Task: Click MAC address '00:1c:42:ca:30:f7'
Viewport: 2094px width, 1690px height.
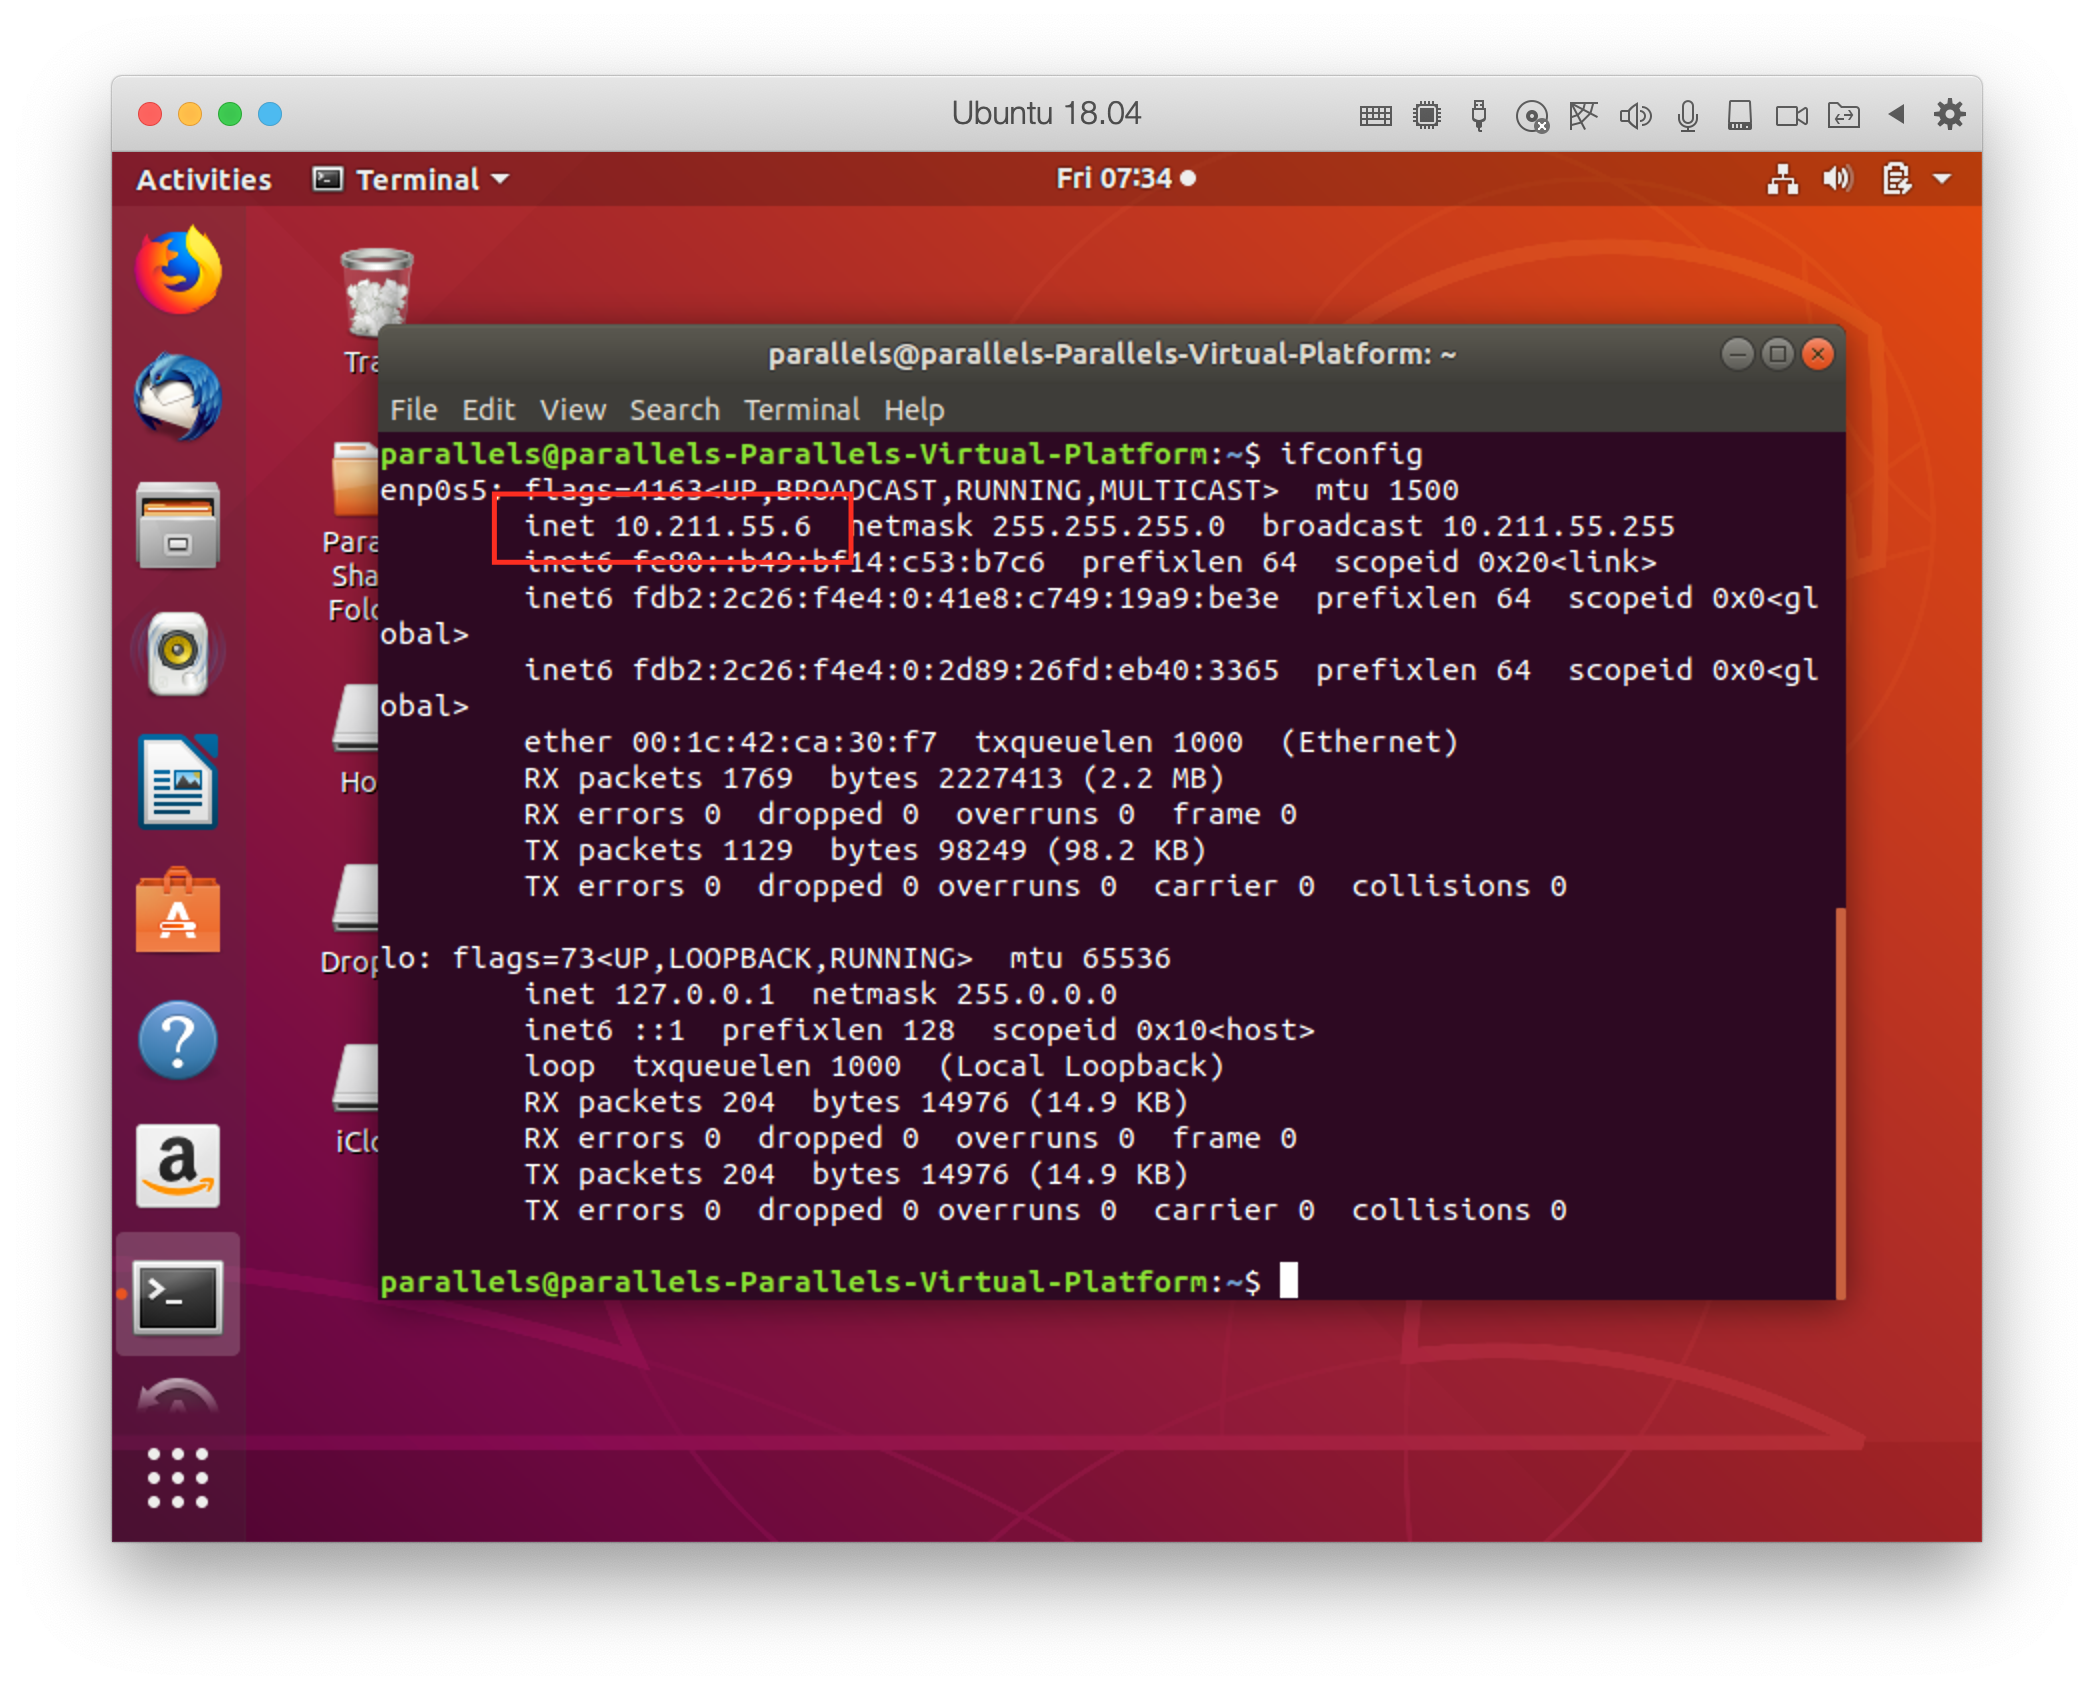Action: point(784,742)
